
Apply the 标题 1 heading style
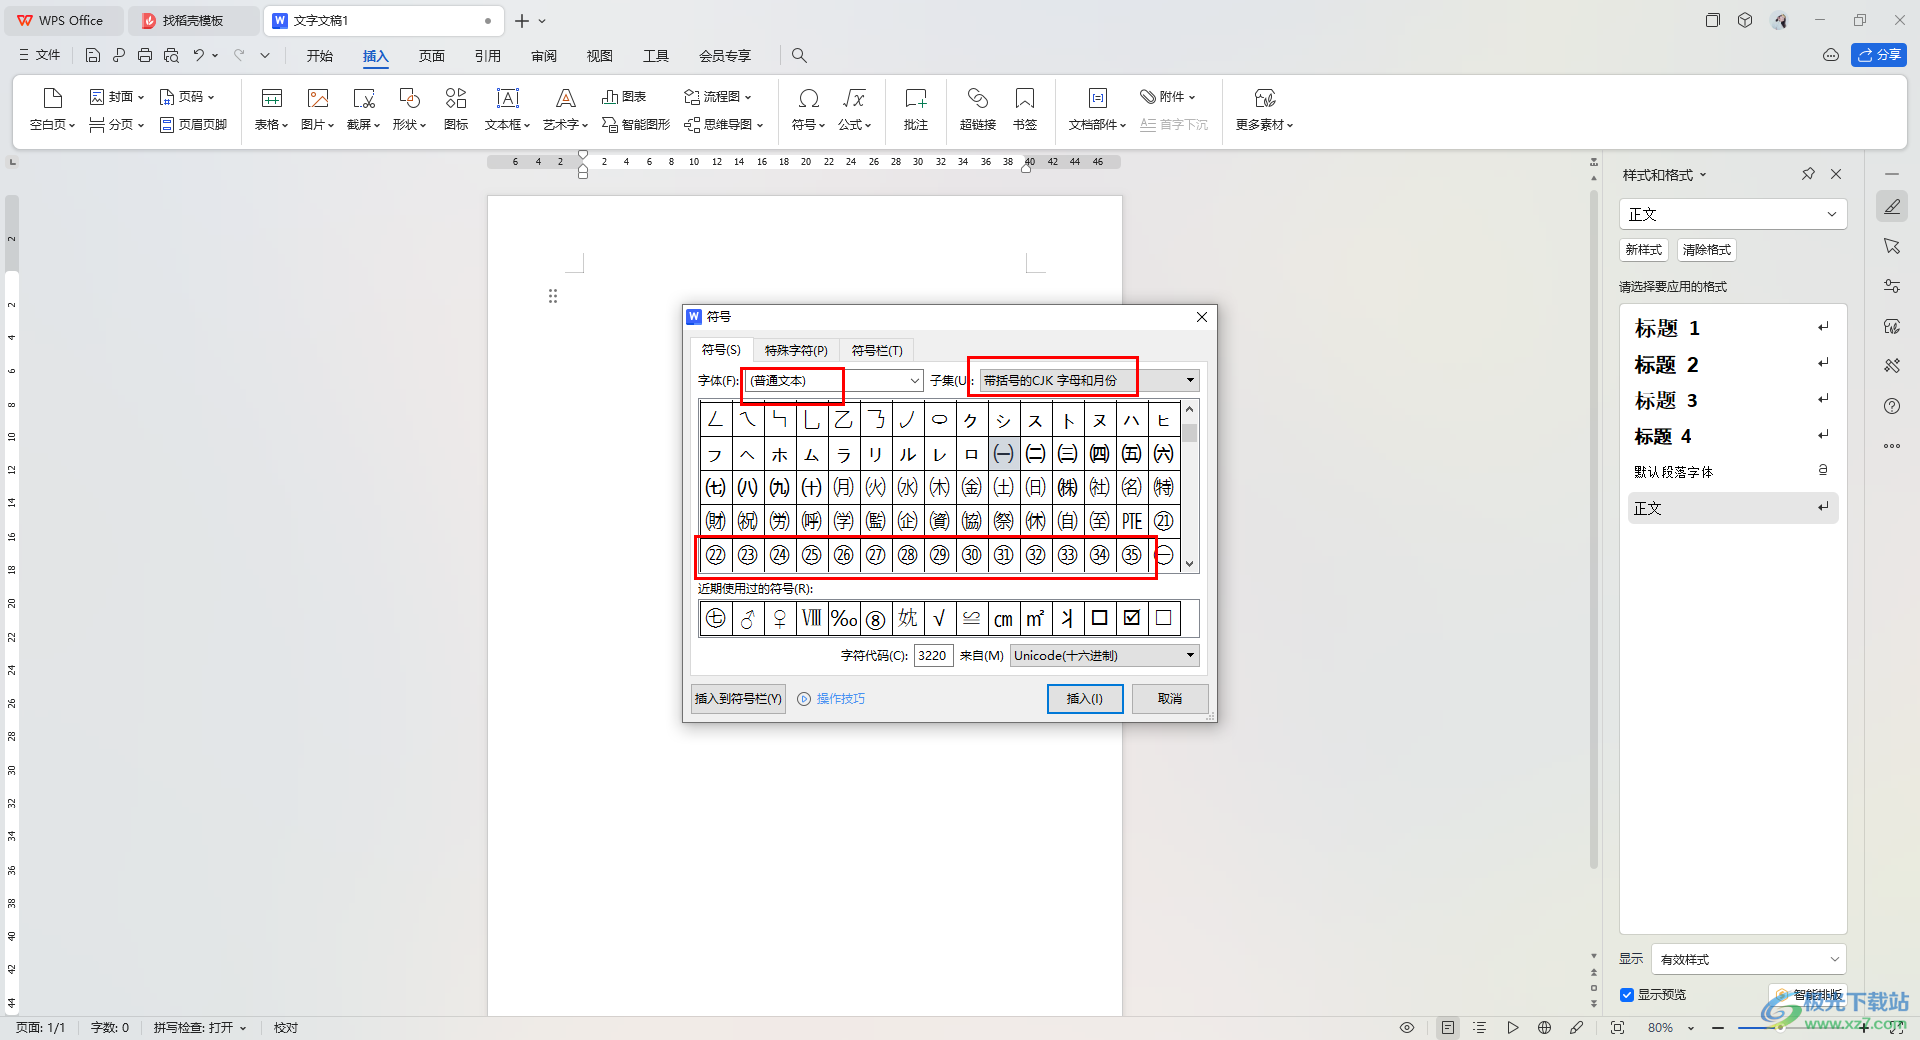tap(1733, 328)
